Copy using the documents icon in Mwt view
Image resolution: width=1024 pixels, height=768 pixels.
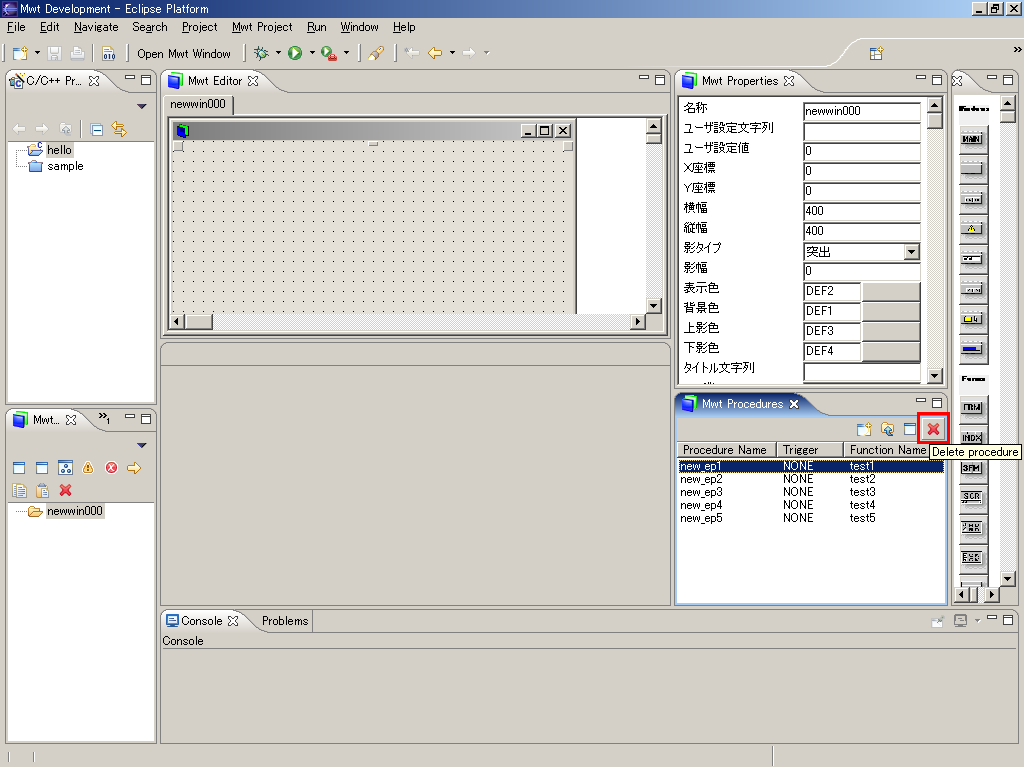click(20, 490)
